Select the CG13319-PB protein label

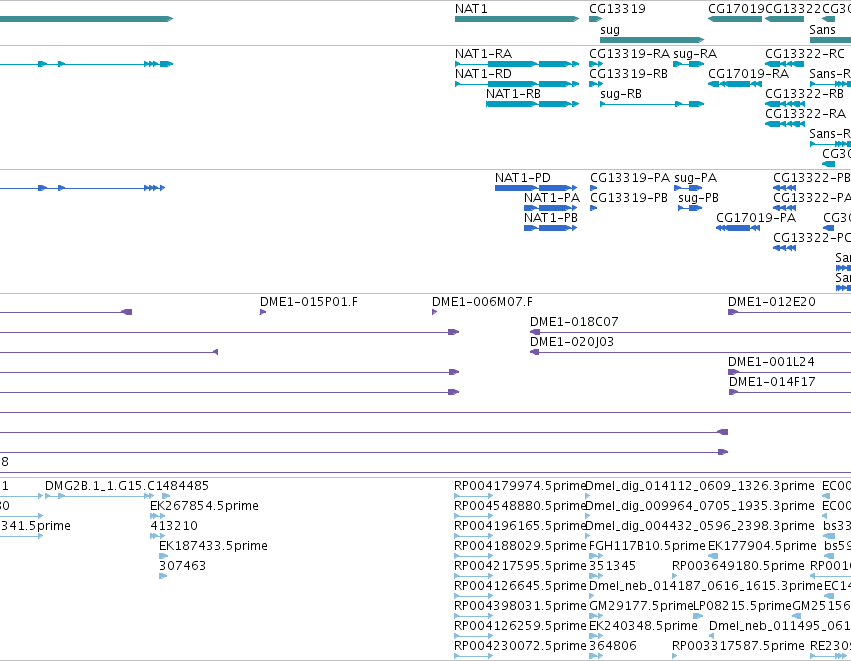[x=629, y=198]
